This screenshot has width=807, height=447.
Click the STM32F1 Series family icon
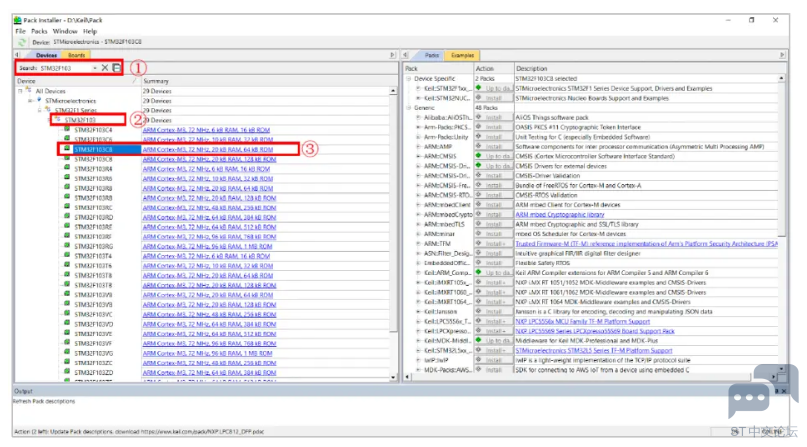coord(48,110)
